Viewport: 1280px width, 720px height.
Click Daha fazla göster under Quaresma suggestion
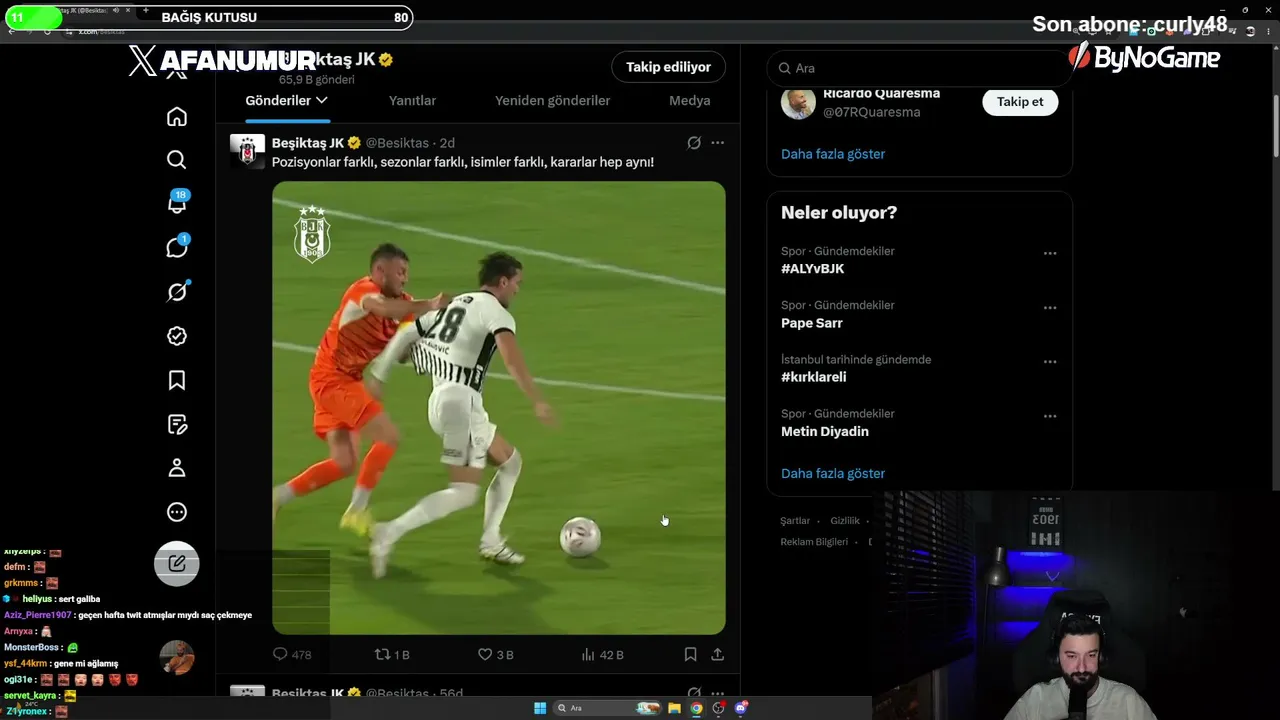pyautogui.click(x=833, y=154)
